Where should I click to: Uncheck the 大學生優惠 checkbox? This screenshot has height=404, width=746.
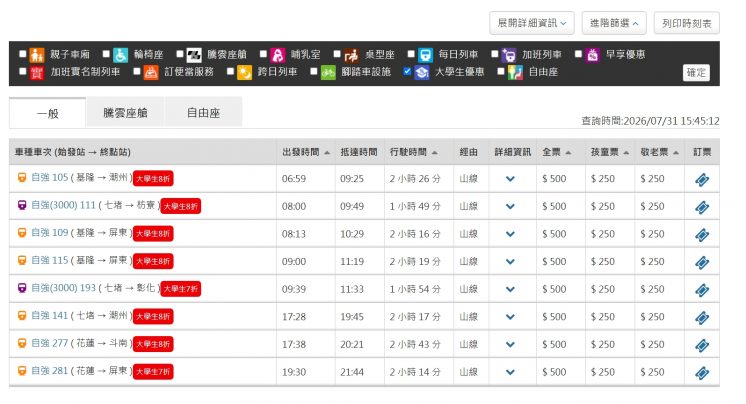coord(407,71)
